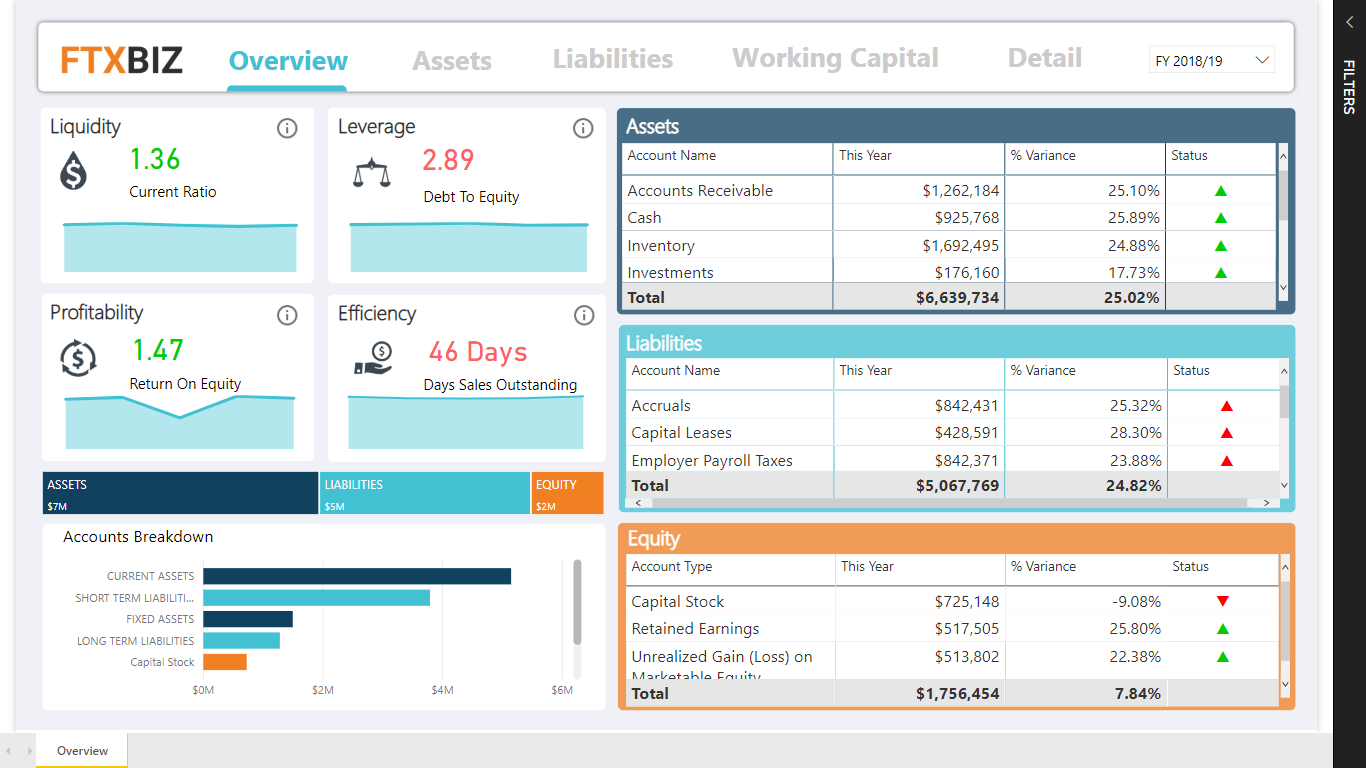Click the SHORT TERM LIABILITIES bar
The image size is (1366, 768).
316,598
